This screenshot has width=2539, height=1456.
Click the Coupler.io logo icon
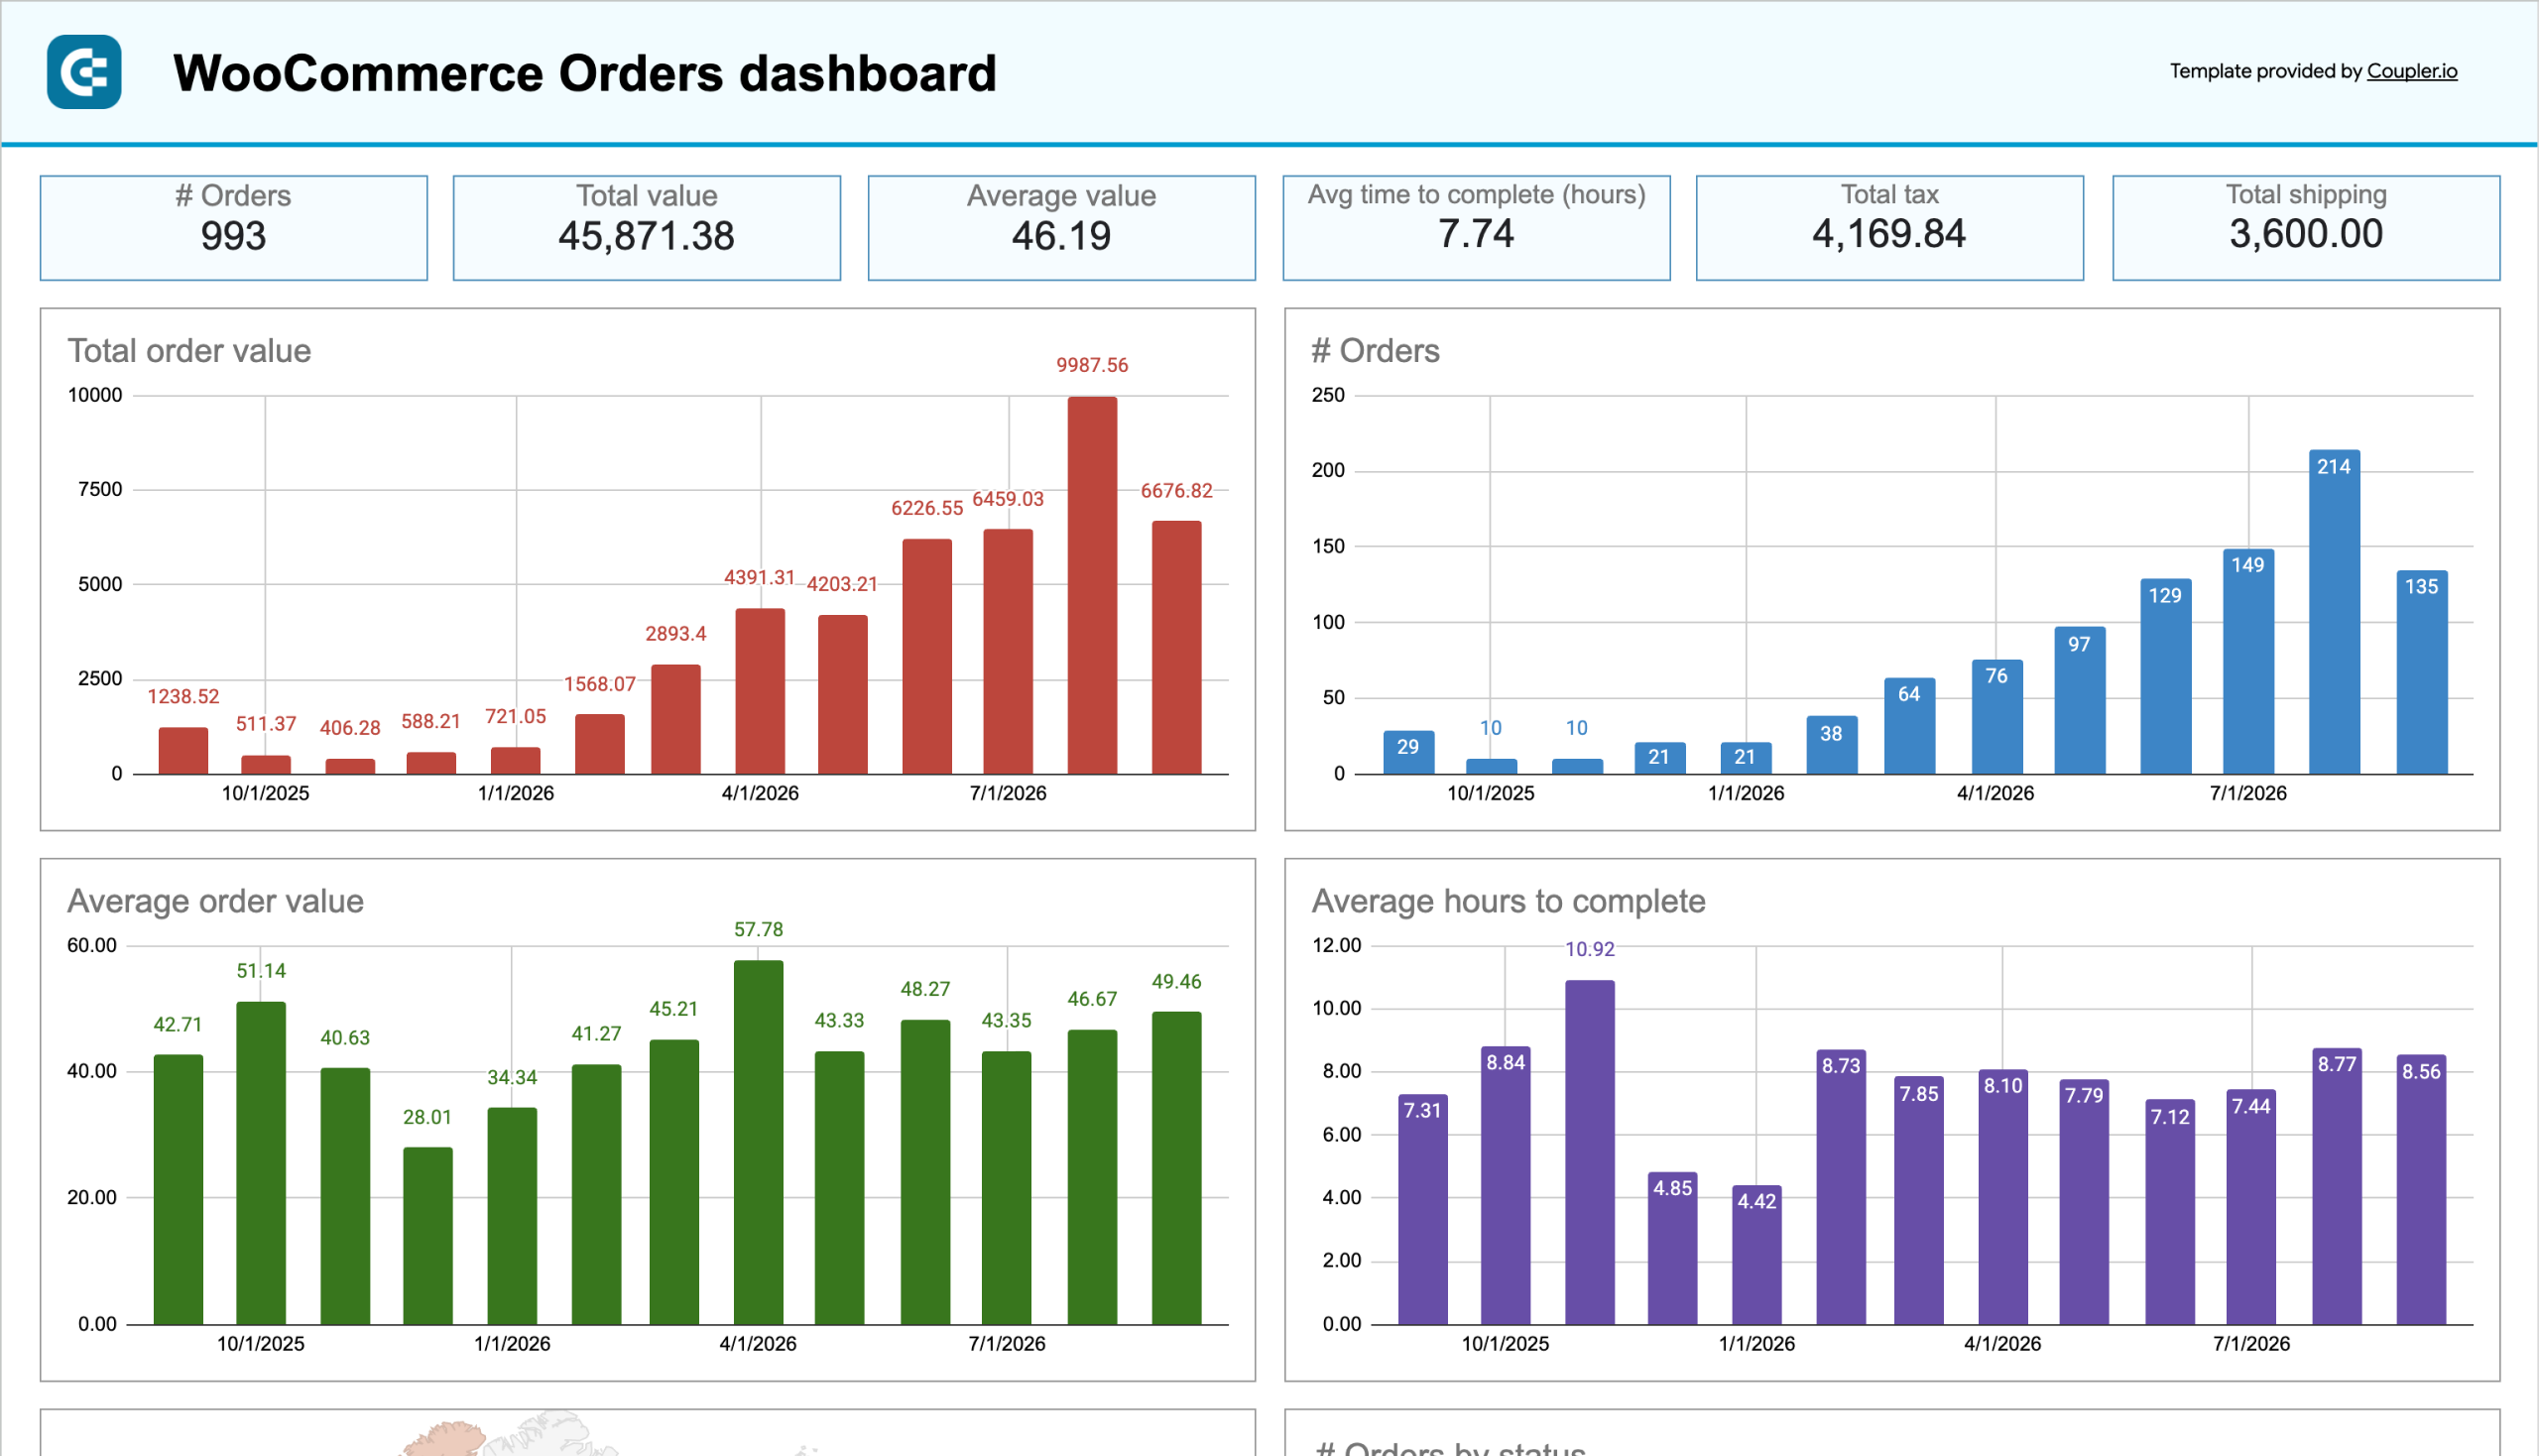[x=84, y=72]
